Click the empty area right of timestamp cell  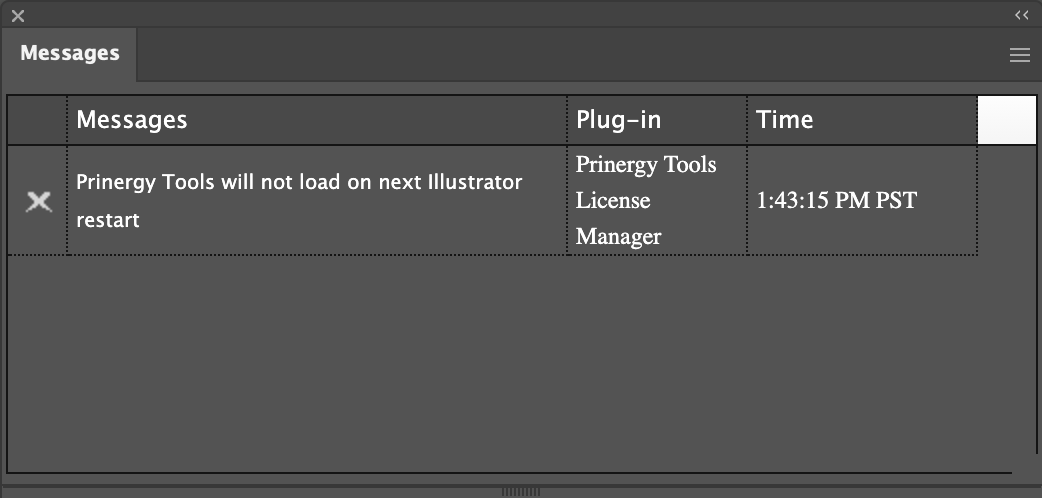[1006, 200]
